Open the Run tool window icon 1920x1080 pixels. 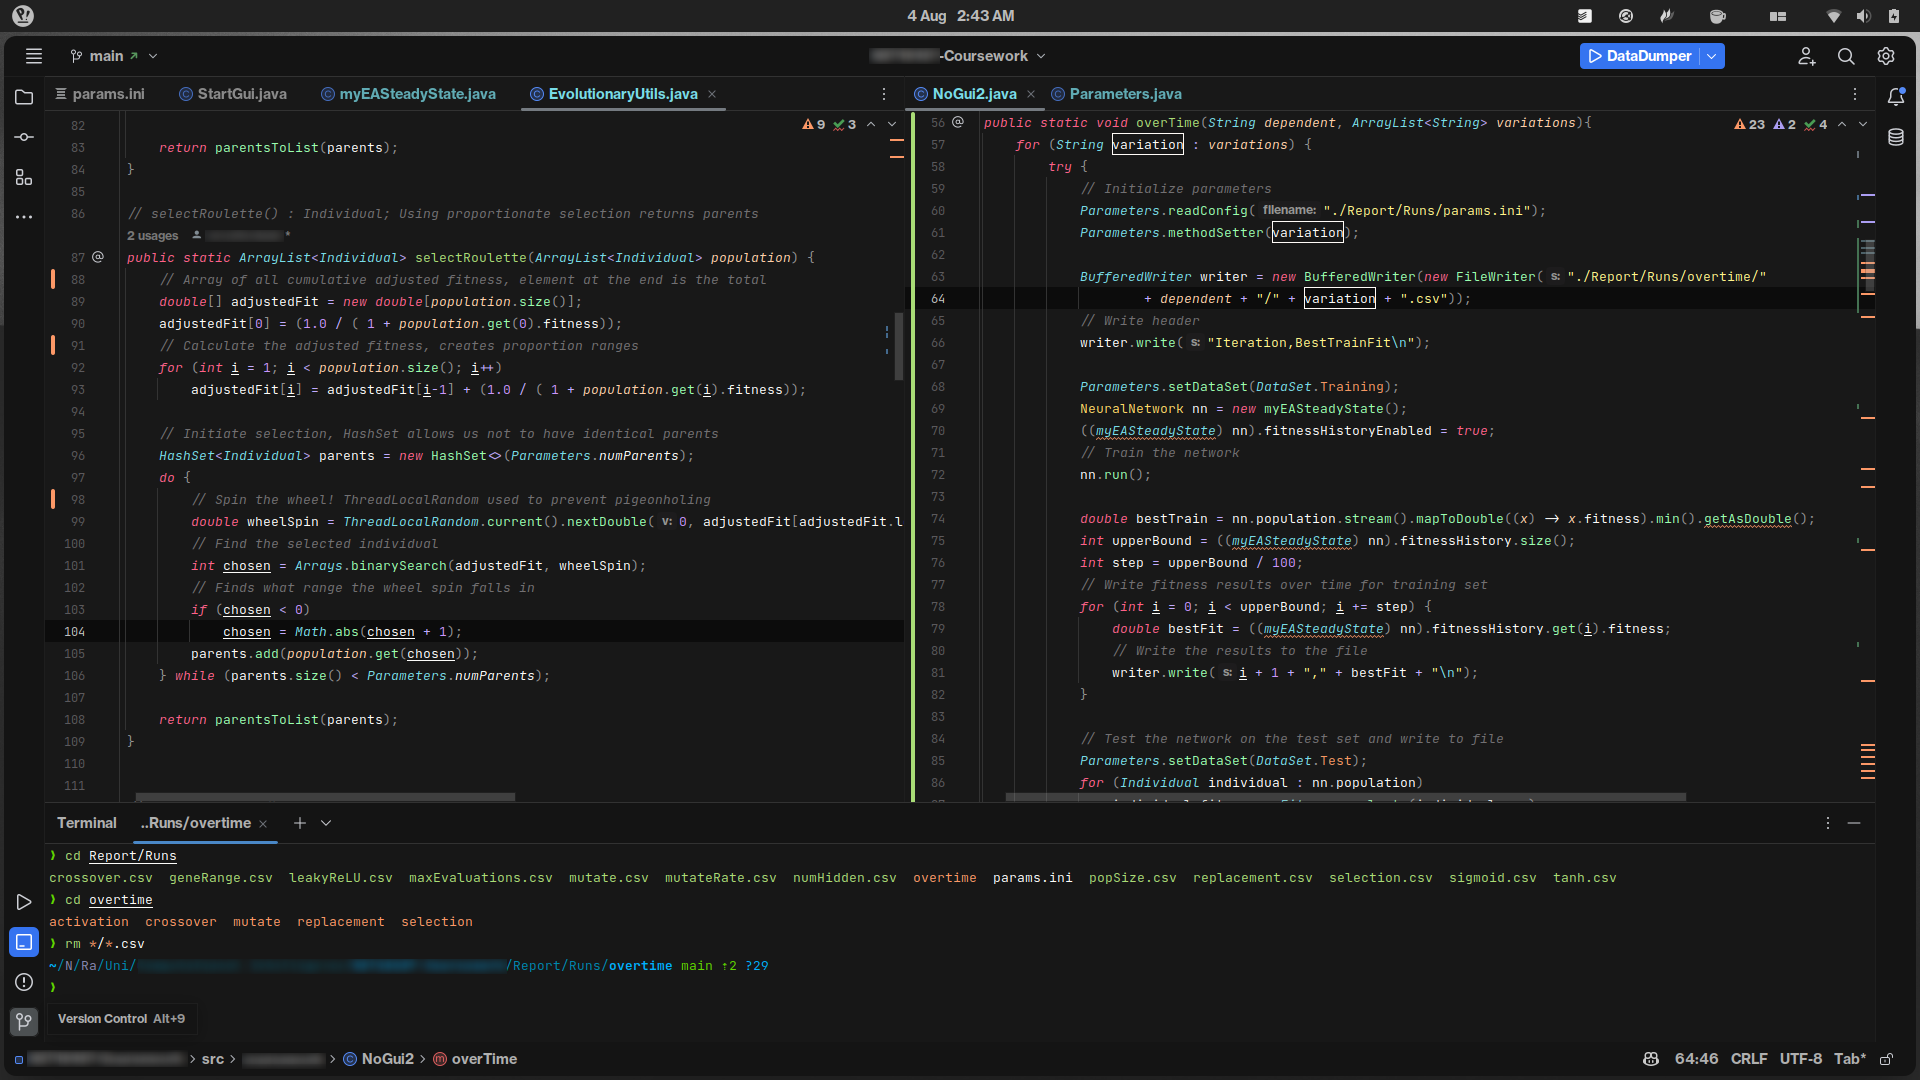[x=24, y=902]
